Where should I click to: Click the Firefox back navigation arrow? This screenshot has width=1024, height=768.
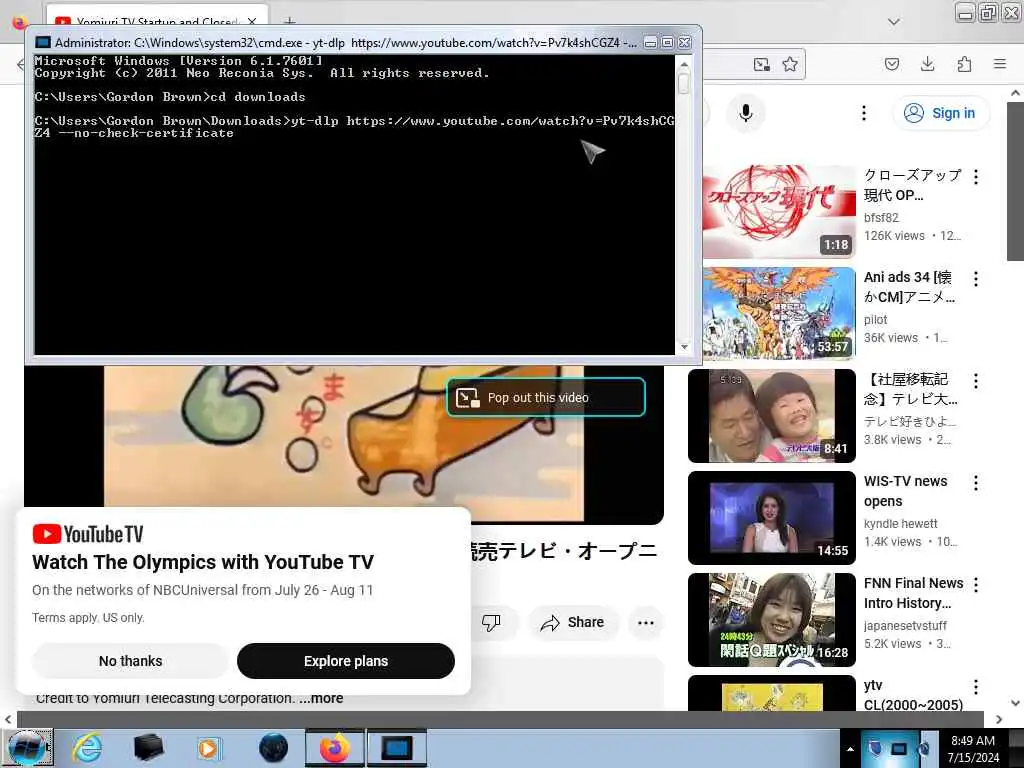[x=20, y=64]
